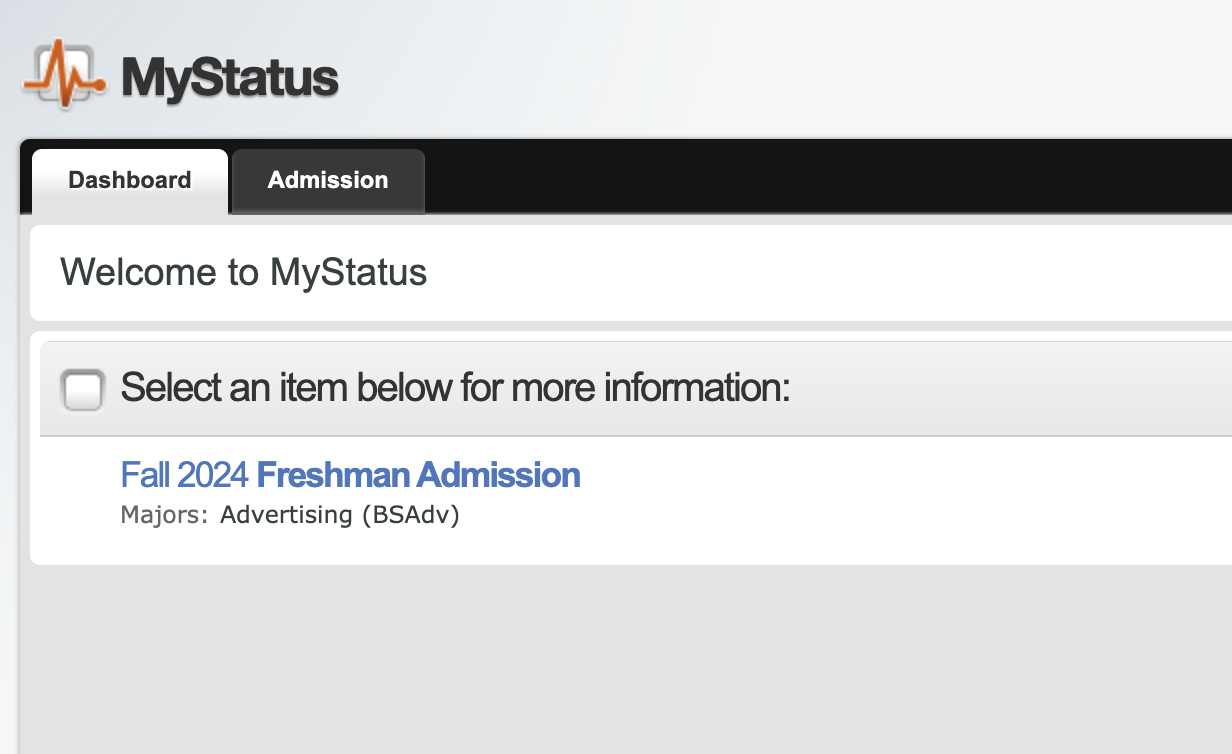Click "MyStatus" within the welcome heading
Screen dimensions: 1232x754
[x=348, y=273]
